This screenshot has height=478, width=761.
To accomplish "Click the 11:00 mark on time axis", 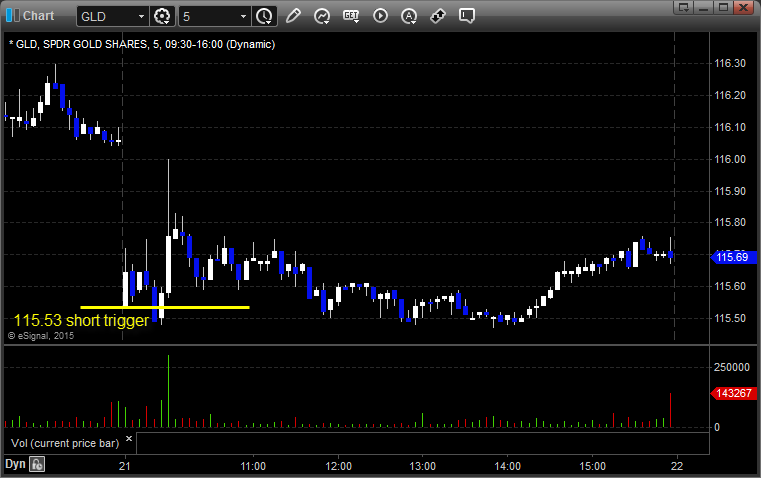I will (x=253, y=465).
